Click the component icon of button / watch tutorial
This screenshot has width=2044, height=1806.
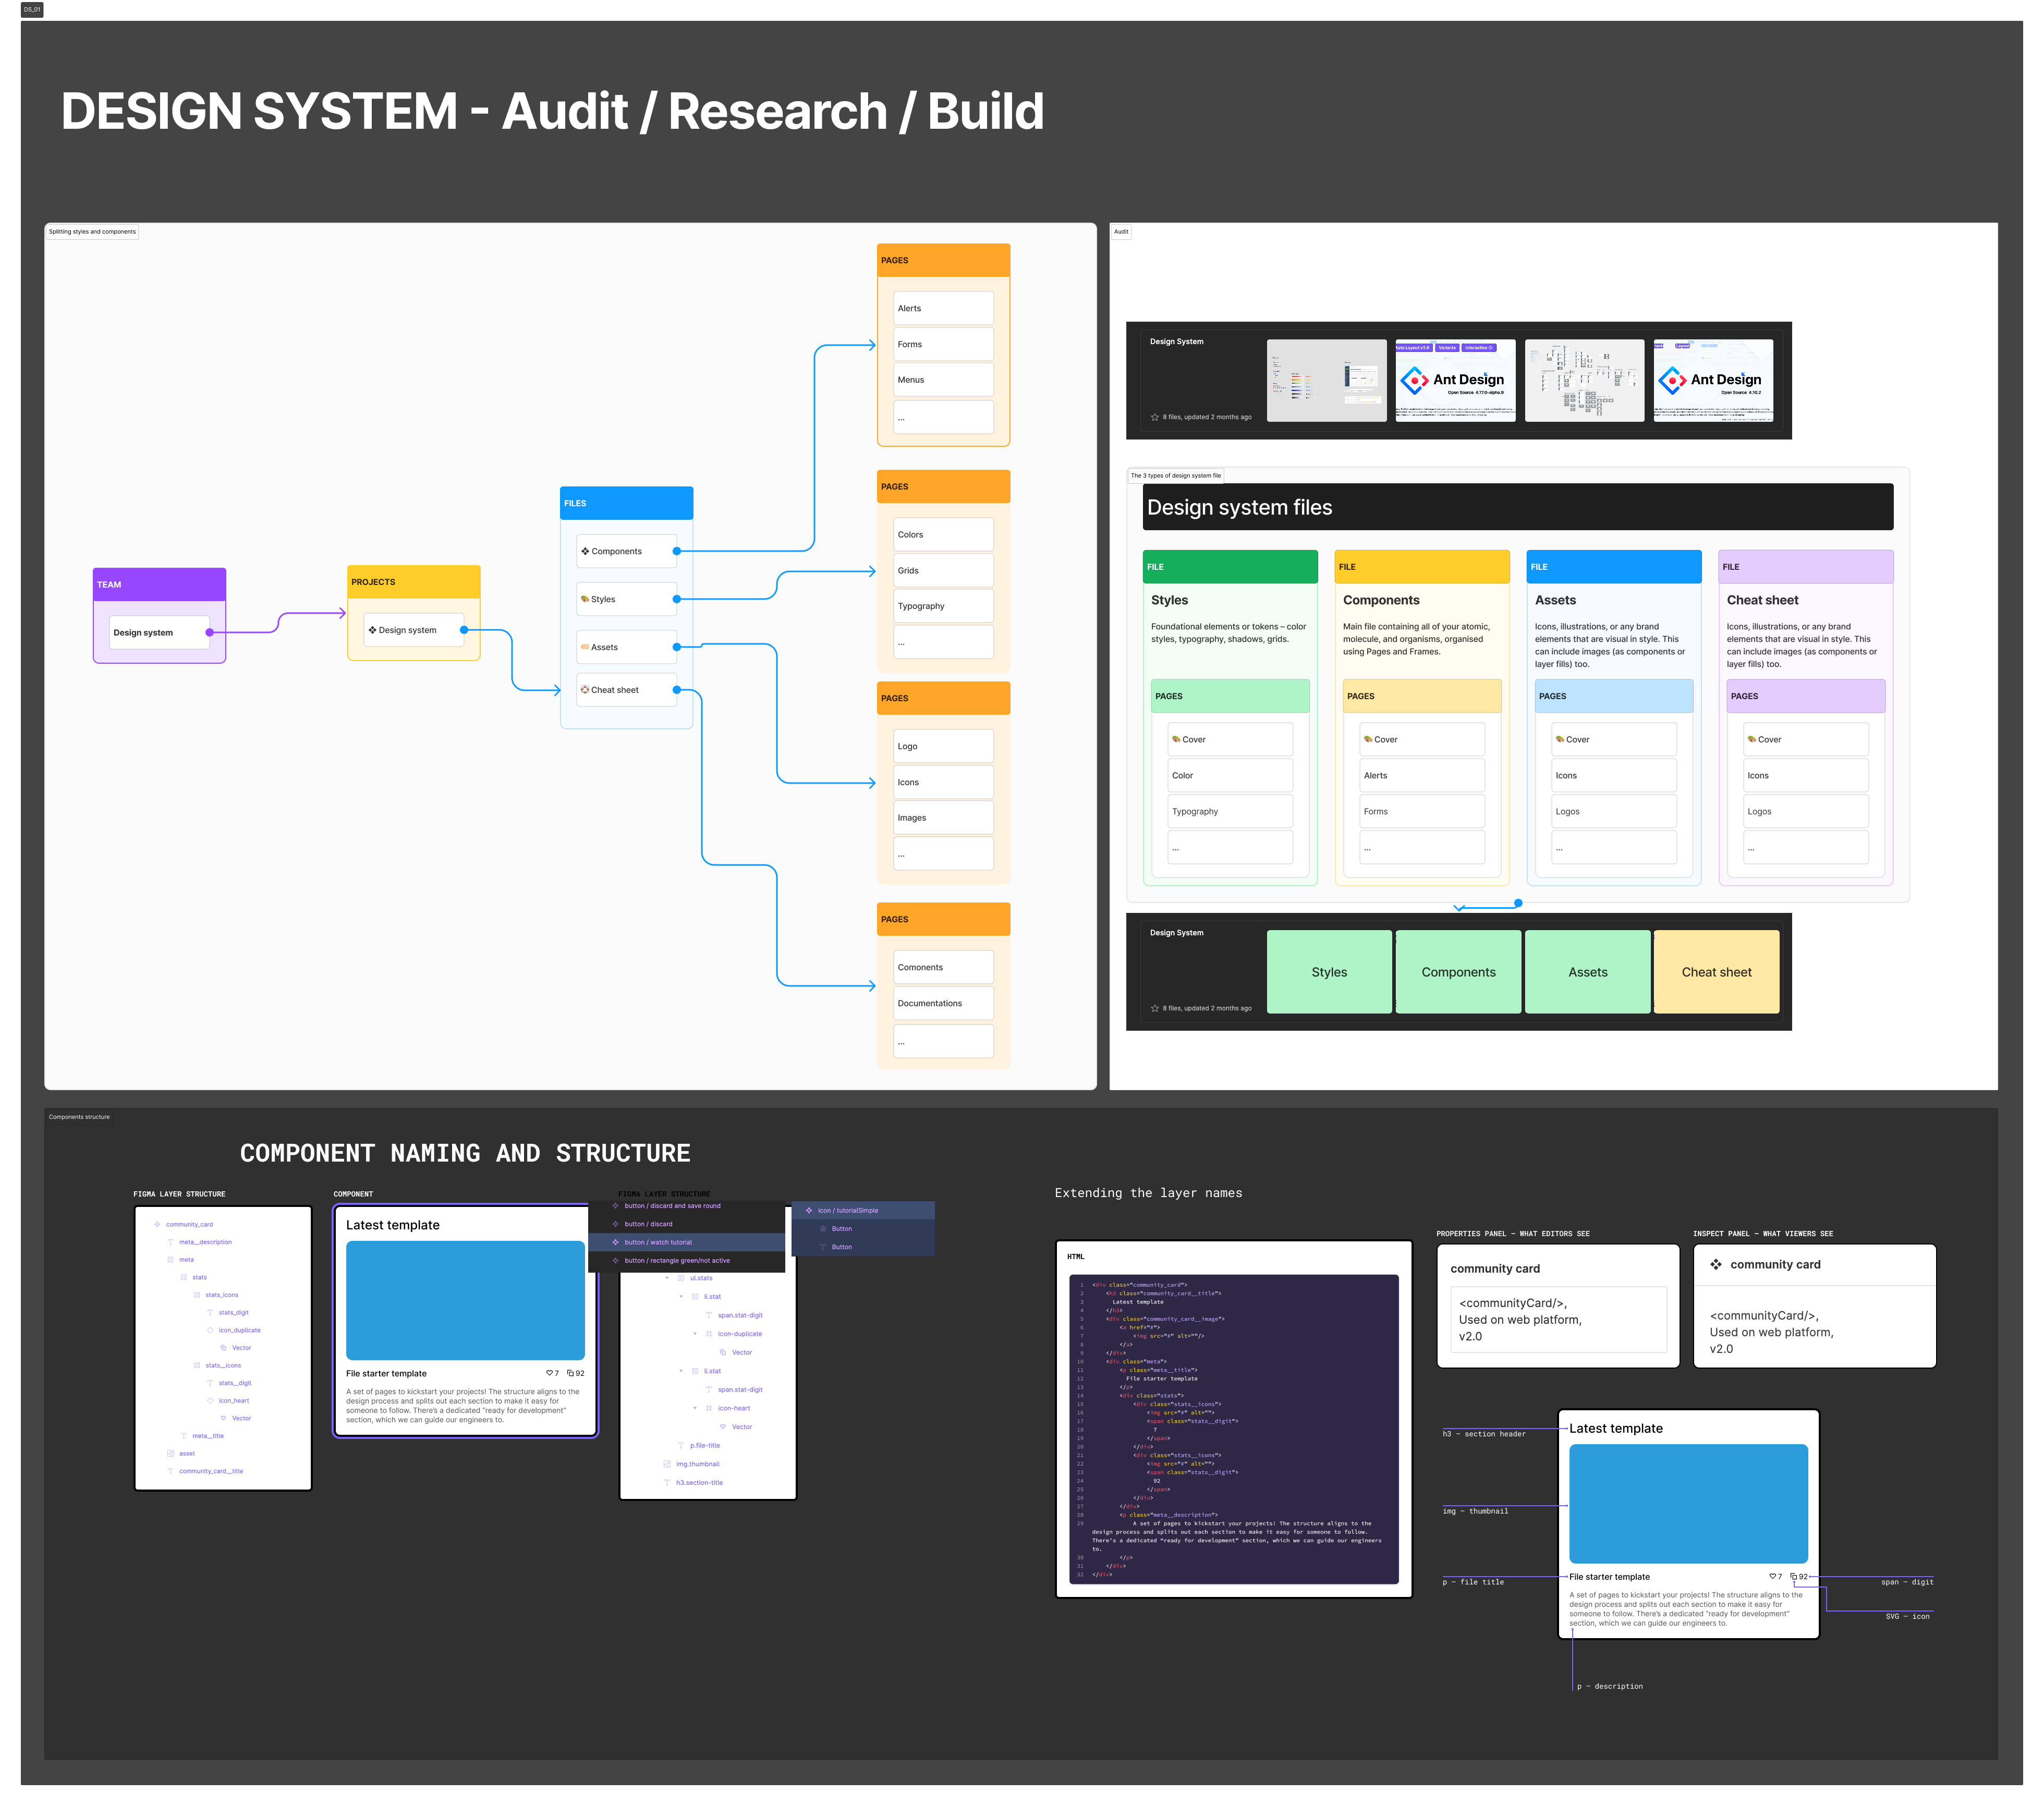pos(615,1242)
